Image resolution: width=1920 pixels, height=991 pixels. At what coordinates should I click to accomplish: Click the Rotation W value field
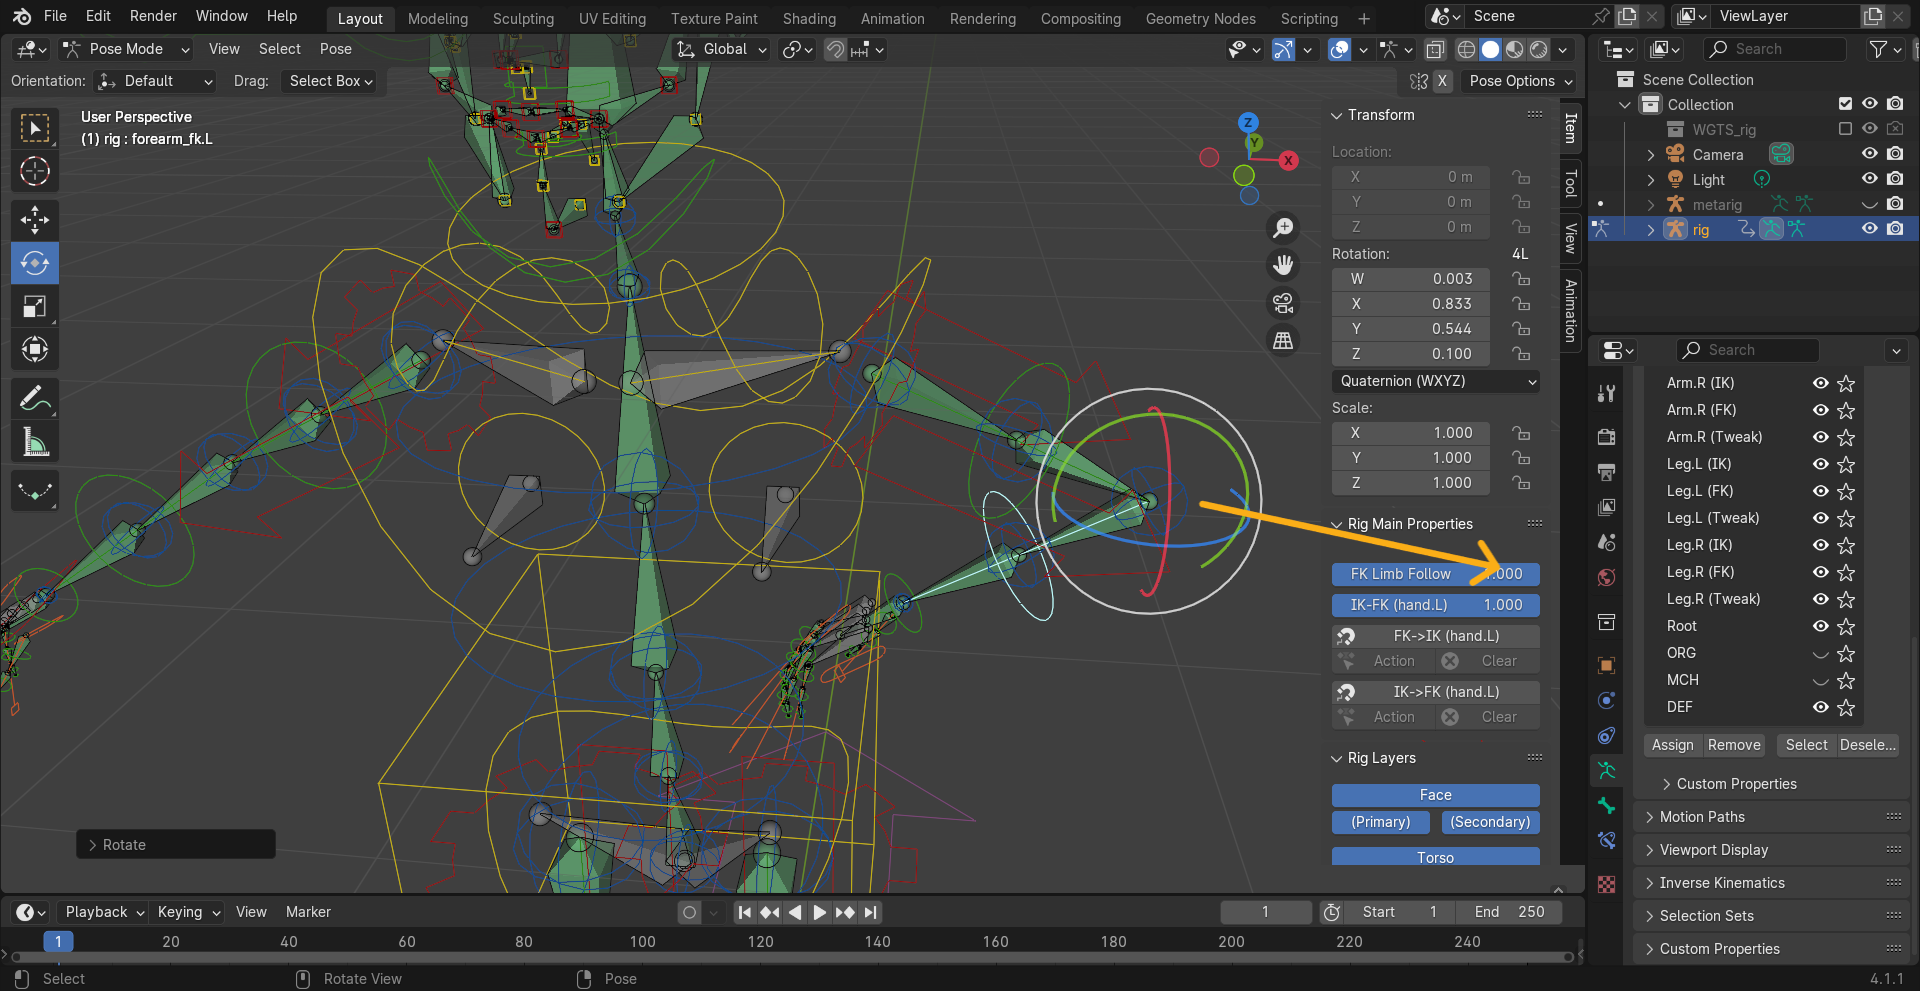(x=1411, y=279)
